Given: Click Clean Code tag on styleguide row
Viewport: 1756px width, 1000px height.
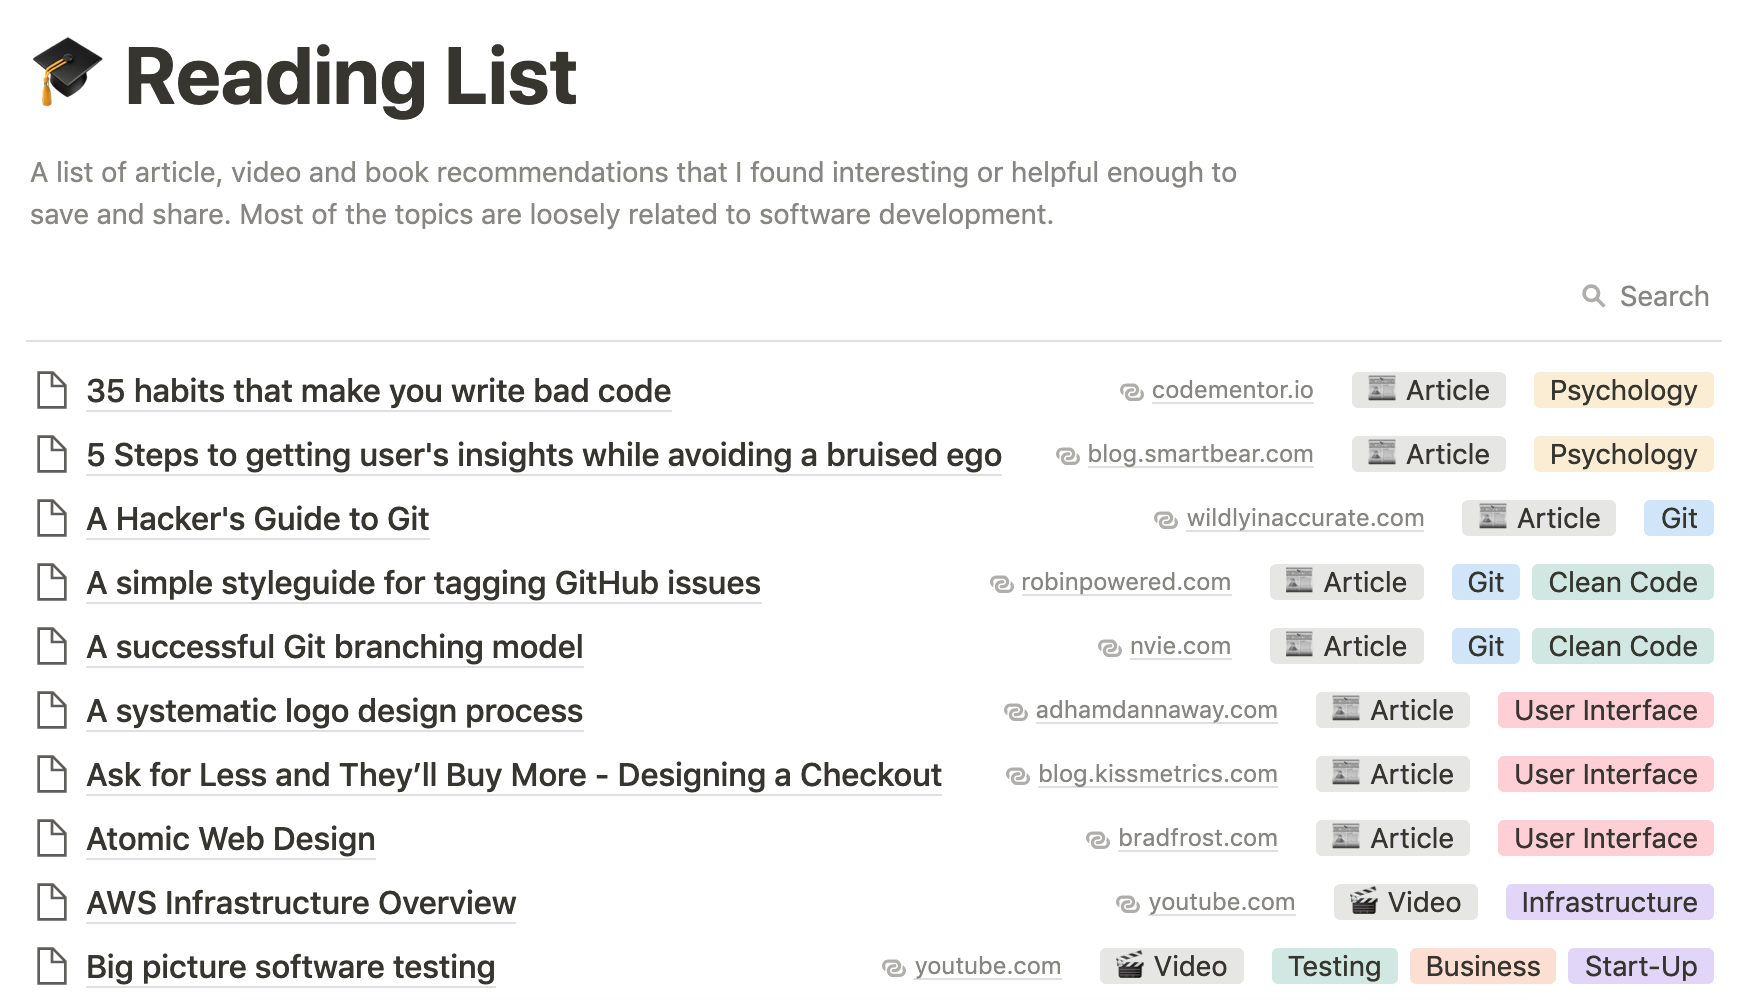Looking at the screenshot, I should point(1622,582).
